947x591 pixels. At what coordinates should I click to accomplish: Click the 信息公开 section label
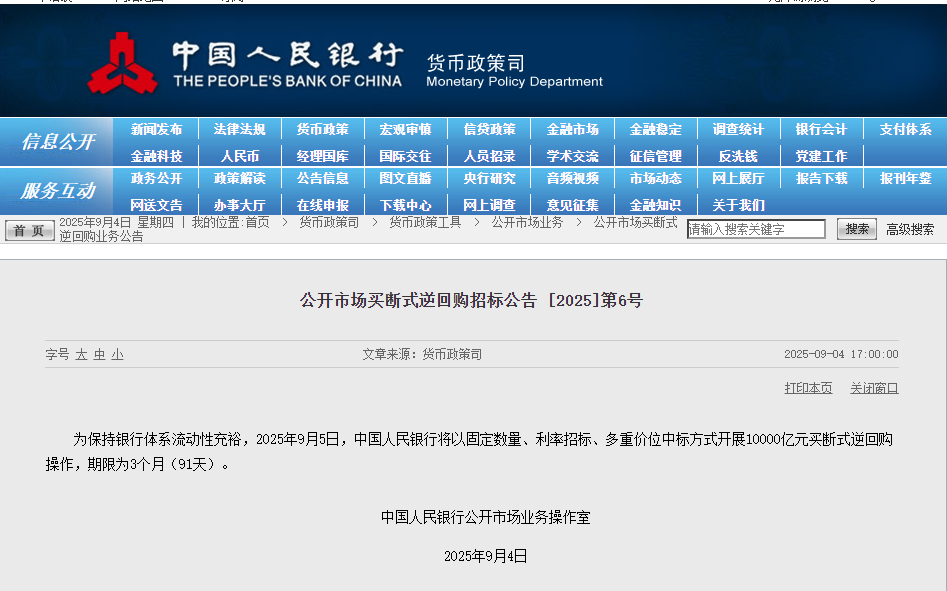[x=58, y=142]
